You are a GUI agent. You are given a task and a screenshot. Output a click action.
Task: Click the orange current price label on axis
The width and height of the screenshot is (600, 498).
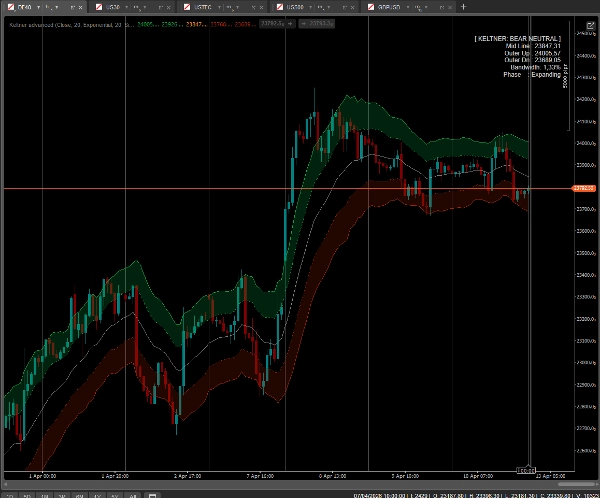[583, 188]
